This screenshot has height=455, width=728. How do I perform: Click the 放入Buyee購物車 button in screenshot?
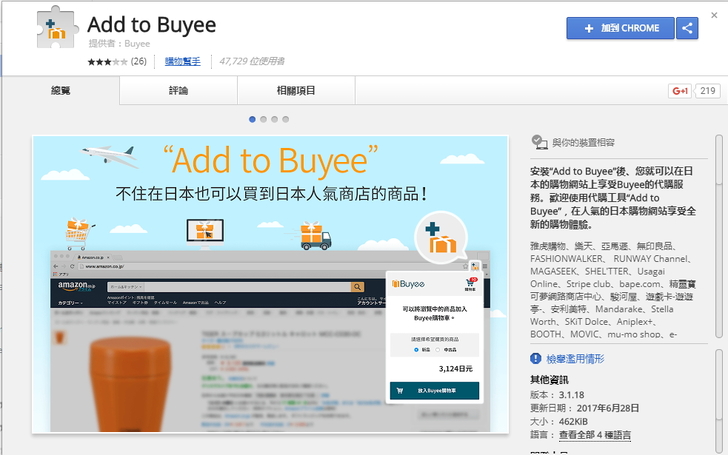tap(434, 390)
